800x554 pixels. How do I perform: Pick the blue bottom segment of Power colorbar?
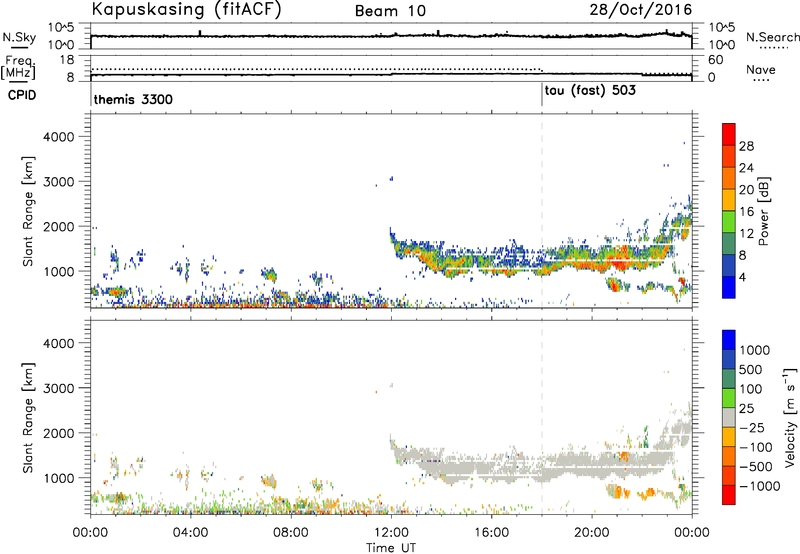729,287
